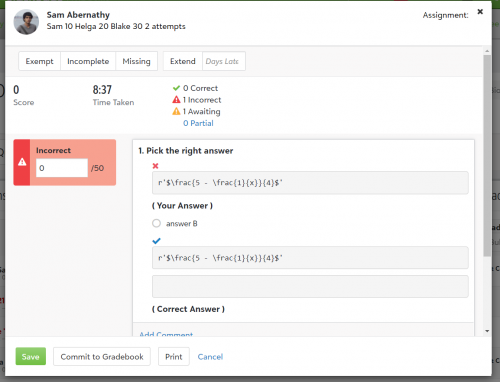Click the 'Assignment:' label
This screenshot has height=382, width=500.
(445, 15)
